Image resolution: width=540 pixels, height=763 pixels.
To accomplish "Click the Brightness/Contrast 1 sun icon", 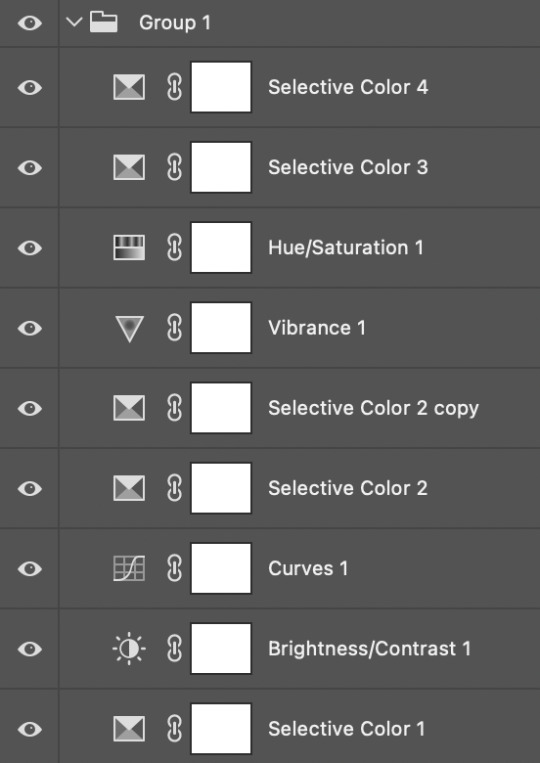I will tap(129, 649).
